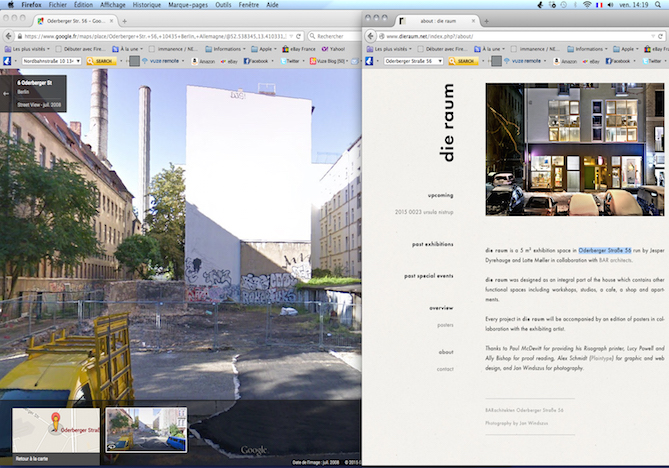Image resolution: width=669 pixels, height=468 pixels.
Task: Close the 'about : die raum' tab
Action: 473,20
